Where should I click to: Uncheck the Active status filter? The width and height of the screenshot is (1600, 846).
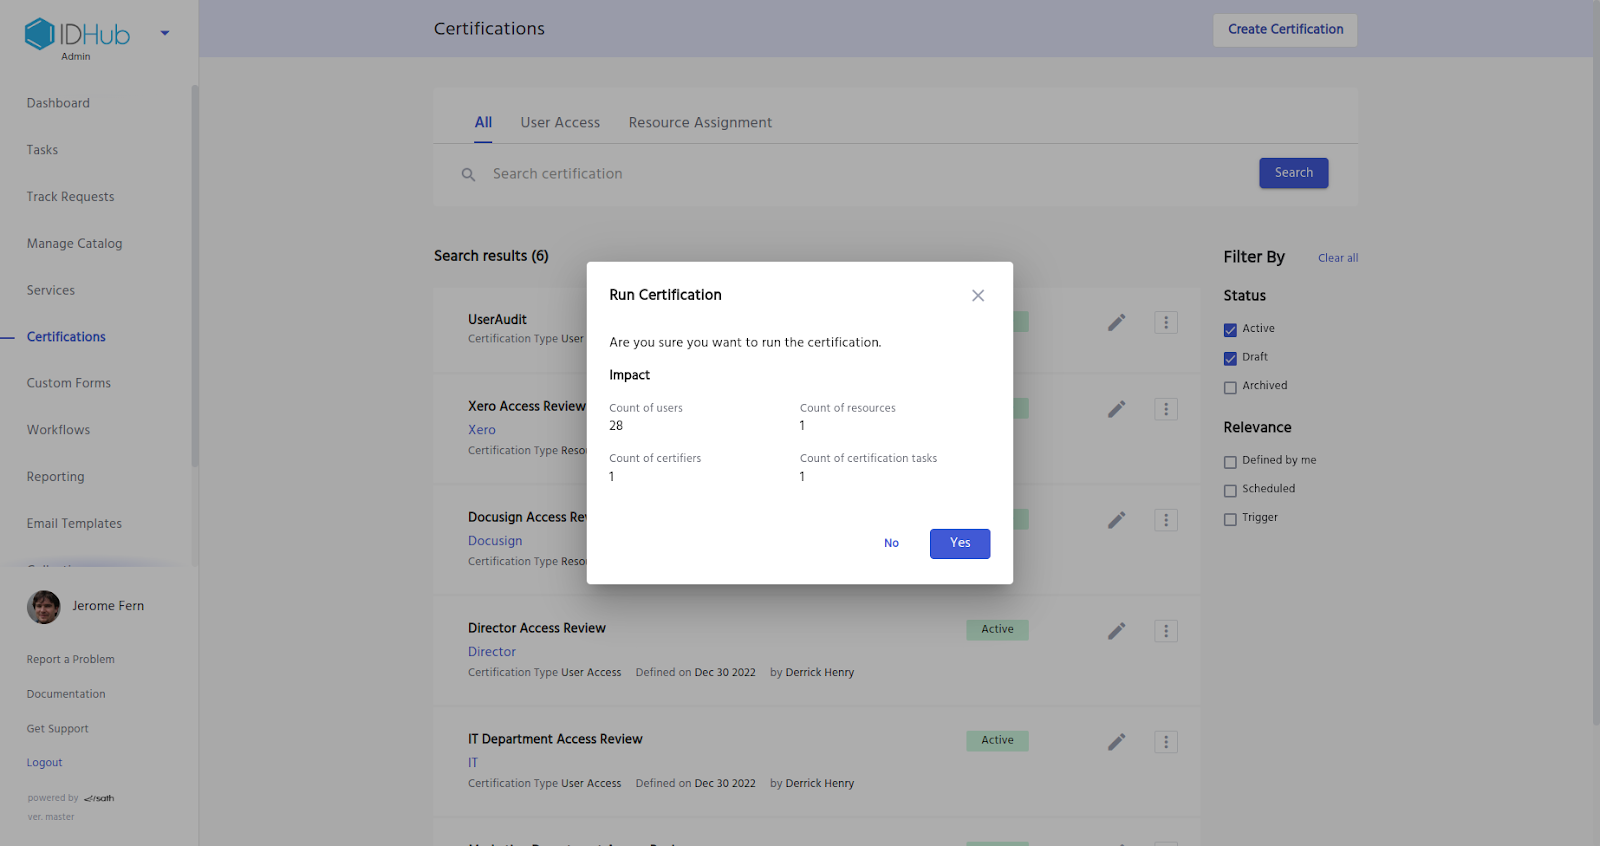(1230, 330)
